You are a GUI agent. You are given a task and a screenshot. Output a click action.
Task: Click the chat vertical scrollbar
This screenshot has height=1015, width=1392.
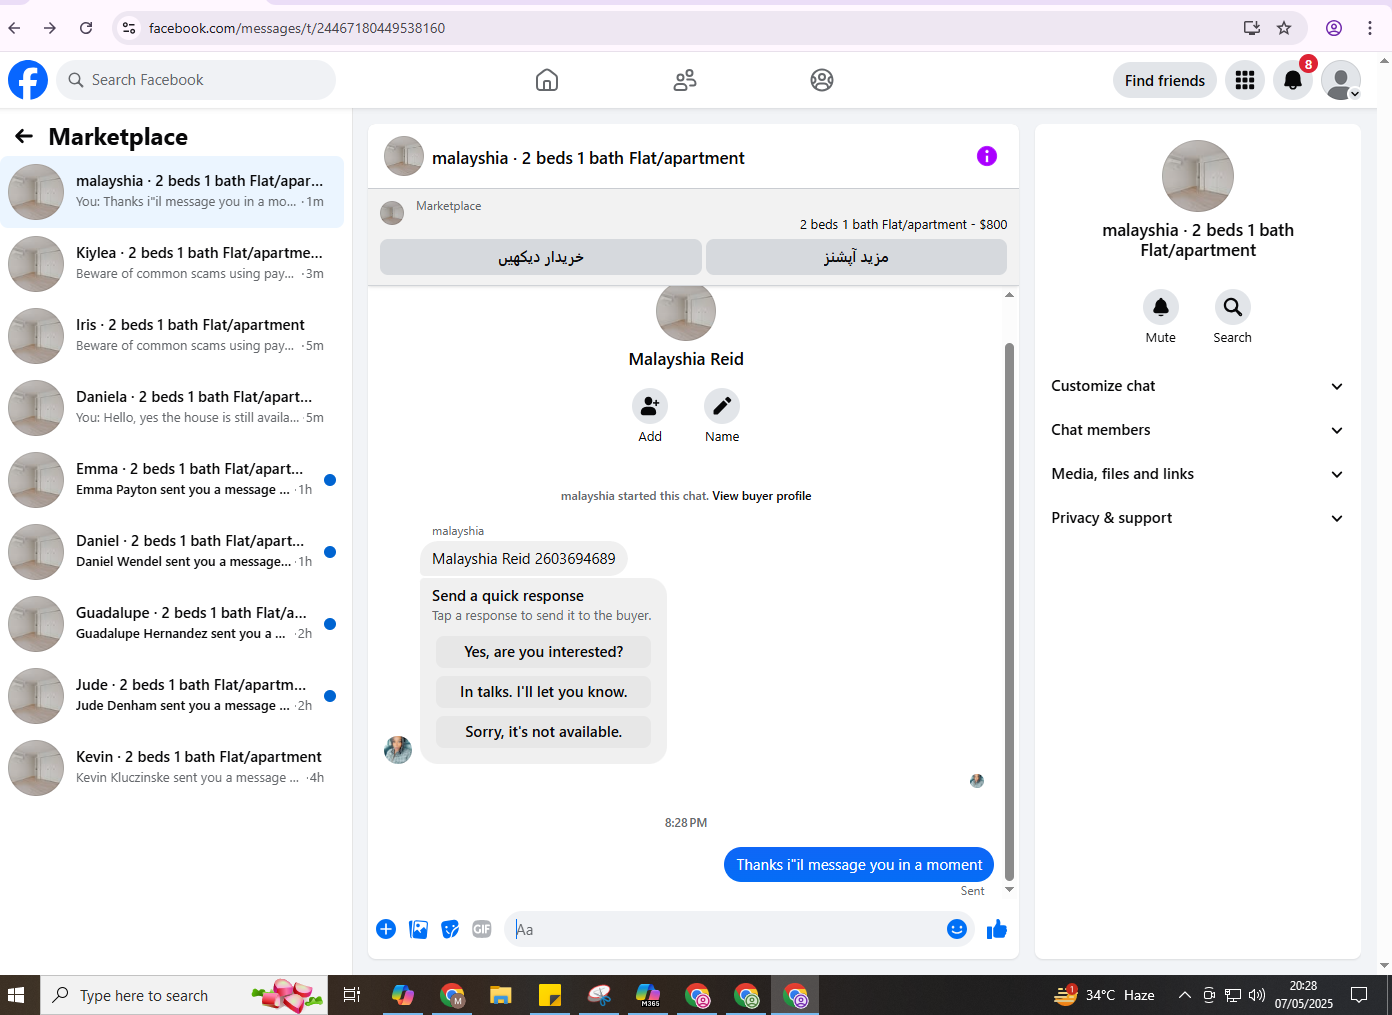1009,611
